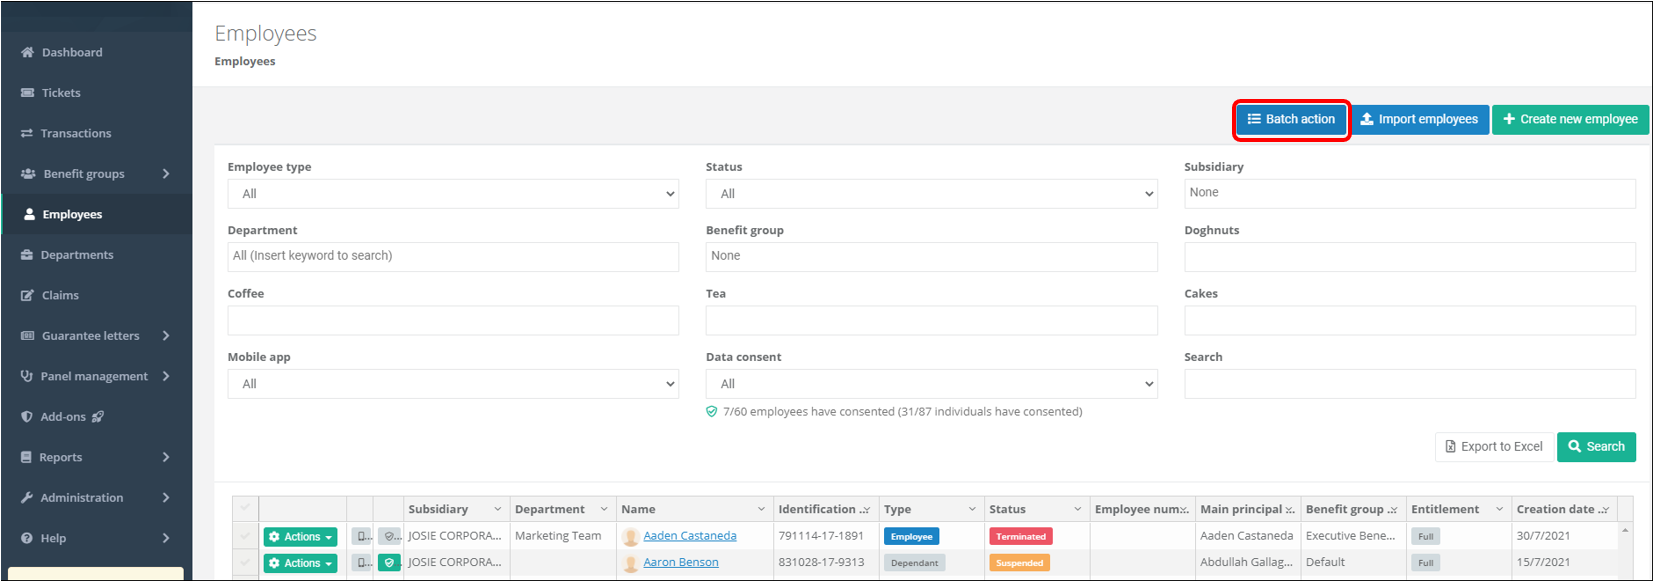
Task: Open Actions dropdown for Aaden Castaneda
Action: point(300,537)
